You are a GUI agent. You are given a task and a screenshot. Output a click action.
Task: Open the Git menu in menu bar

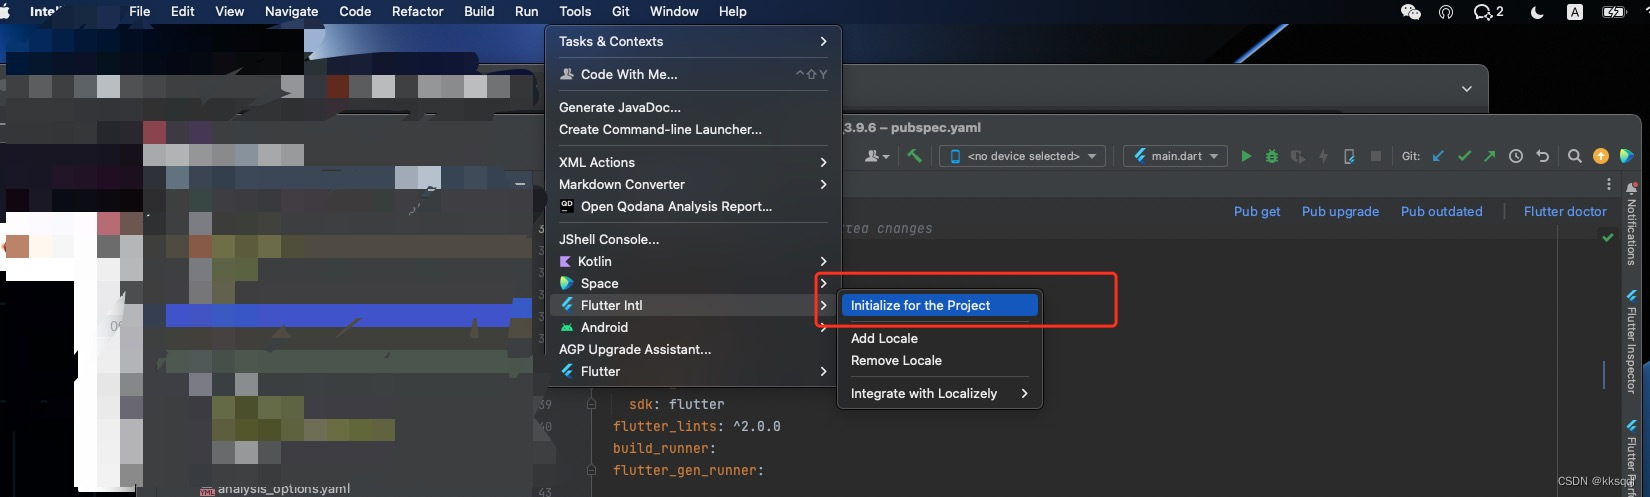(621, 11)
